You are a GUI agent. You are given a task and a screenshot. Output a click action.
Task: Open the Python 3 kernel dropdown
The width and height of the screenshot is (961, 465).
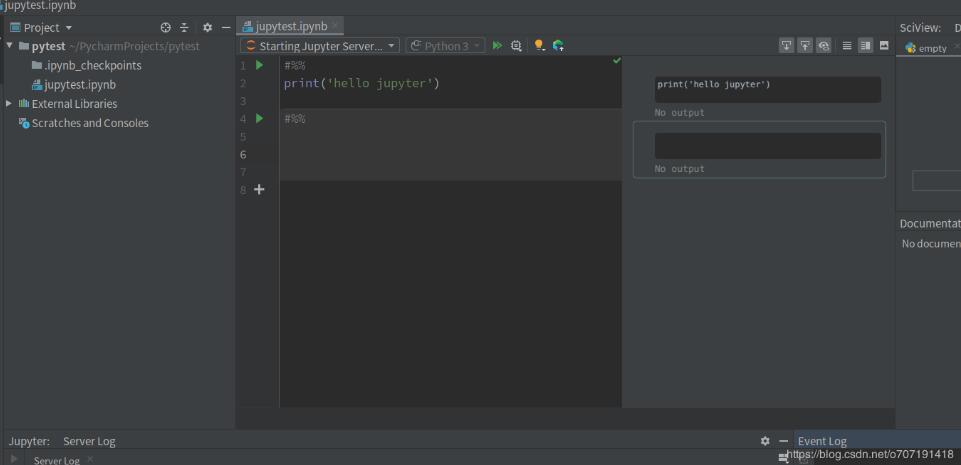445,46
